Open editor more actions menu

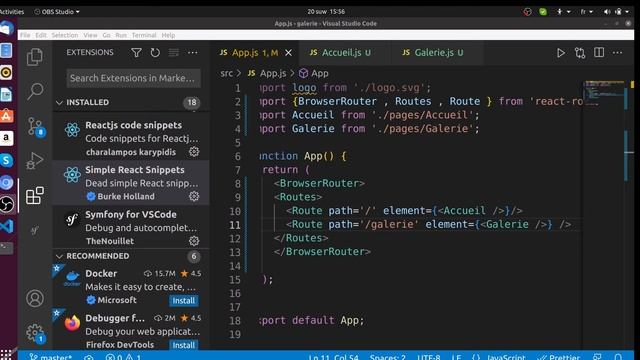(x=618, y=53)
